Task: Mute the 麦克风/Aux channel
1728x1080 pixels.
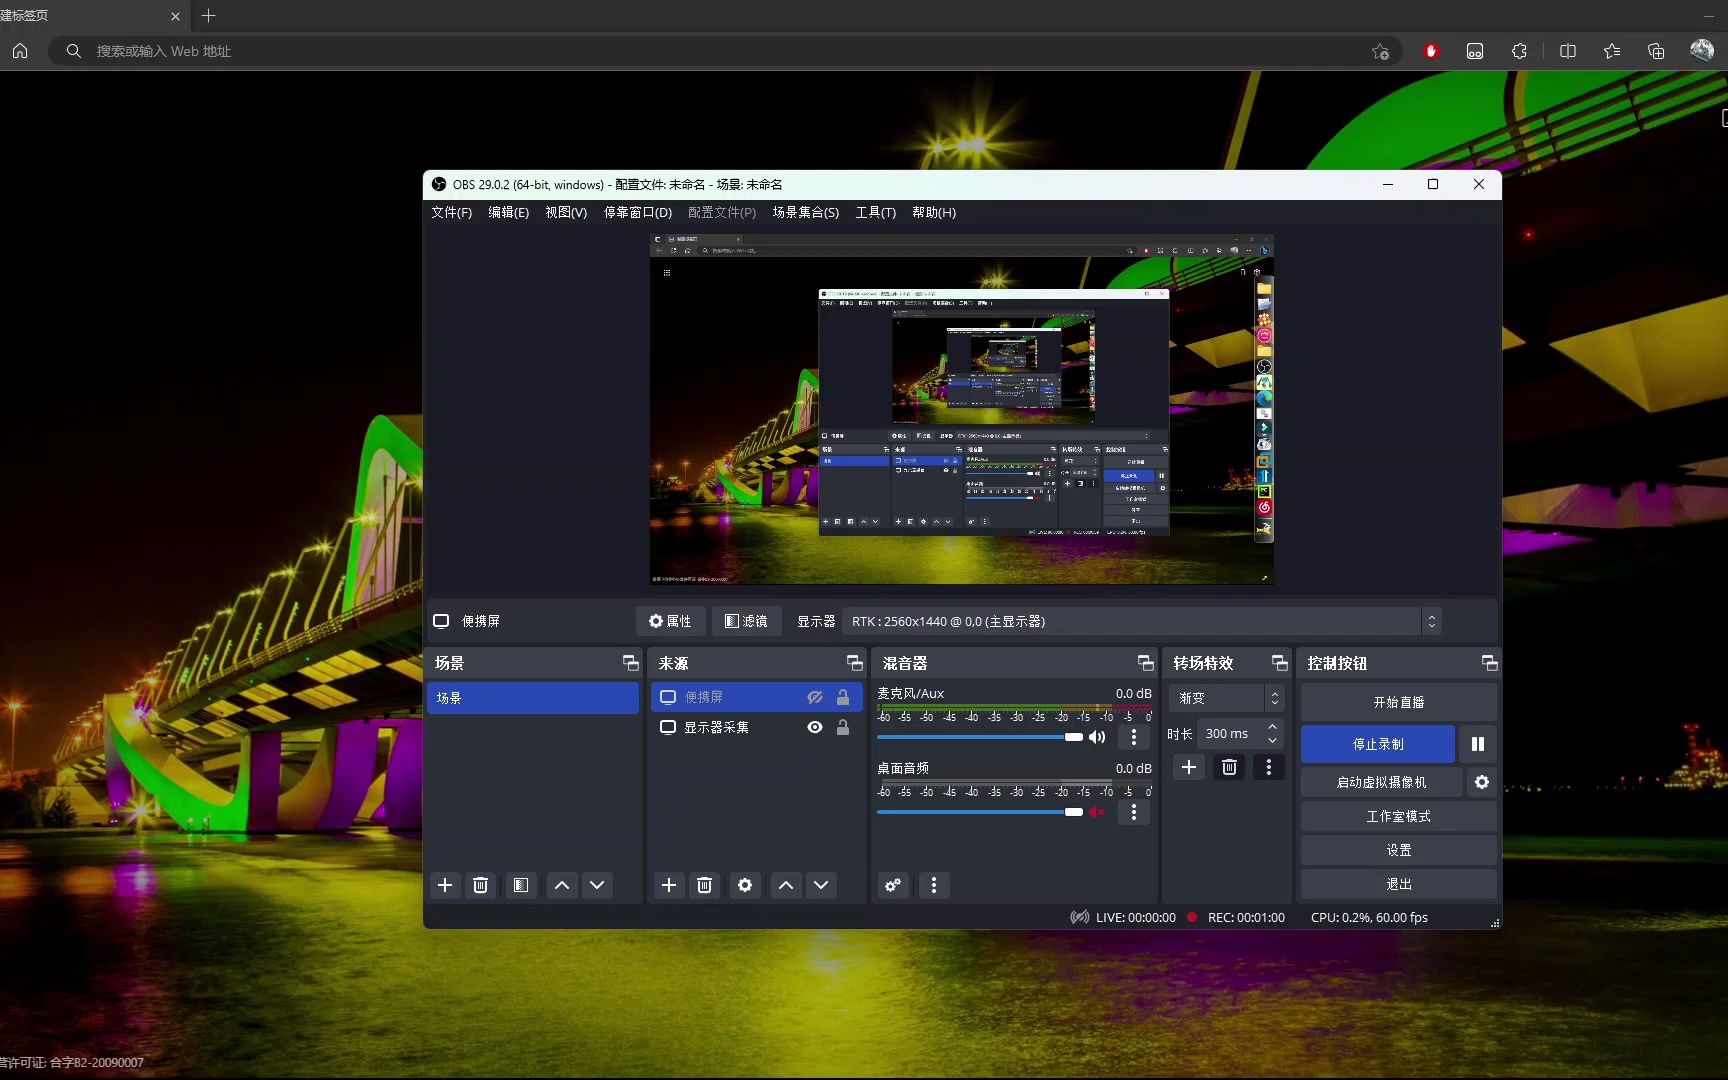Action: [x=1097, y=737]
